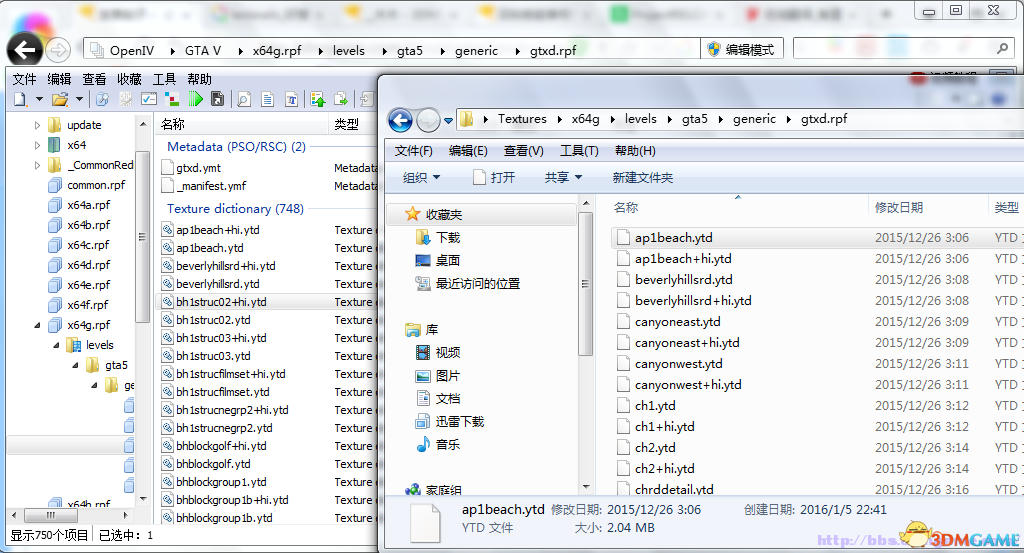This screenshot has height=553, width=1024.
Task: Expand the x64 node in OpenIV tree
Action: click(x=37, y=145)
